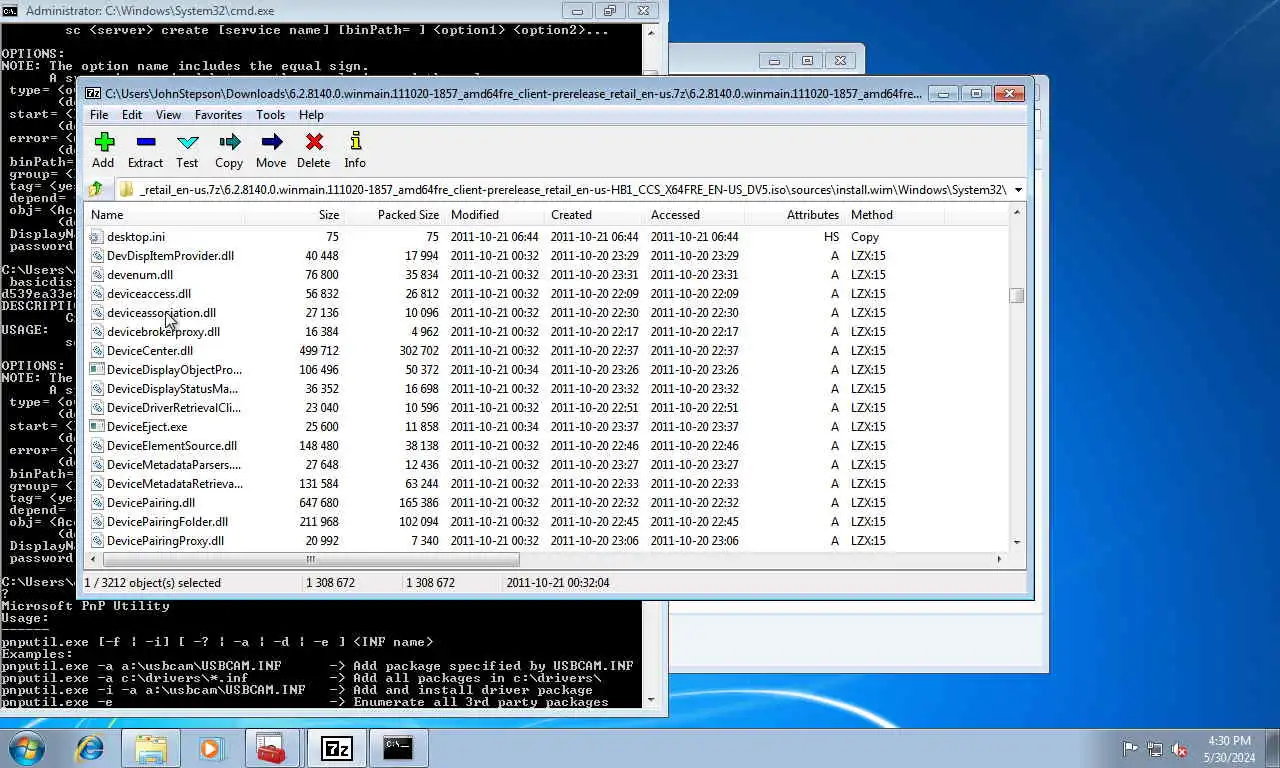Viewport: 1280px width, 768px height.
Task: Click the Delete toolbar icon
Action: click(x=314, y=142)
